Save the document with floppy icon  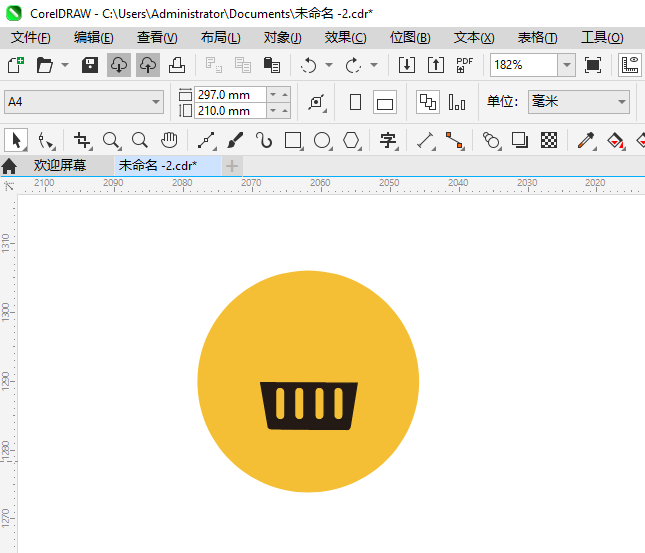pyautogui.click(x=90, y=65)
